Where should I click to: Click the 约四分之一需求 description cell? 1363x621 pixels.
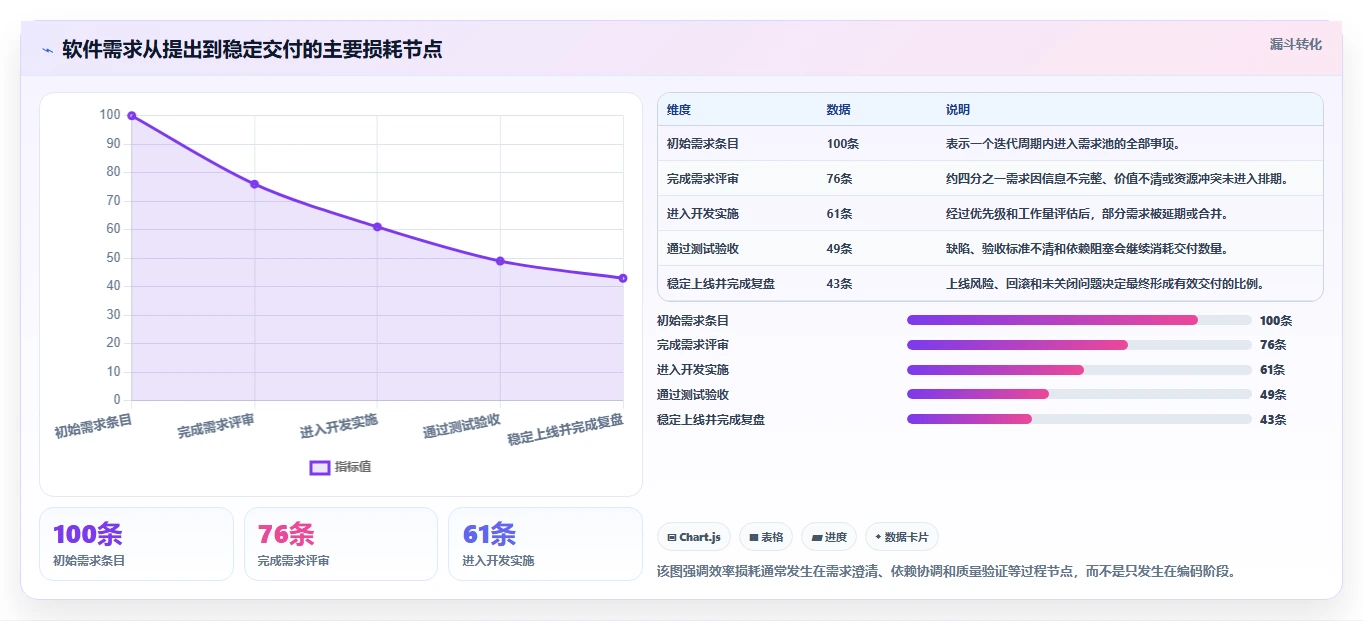(1117, 179)
